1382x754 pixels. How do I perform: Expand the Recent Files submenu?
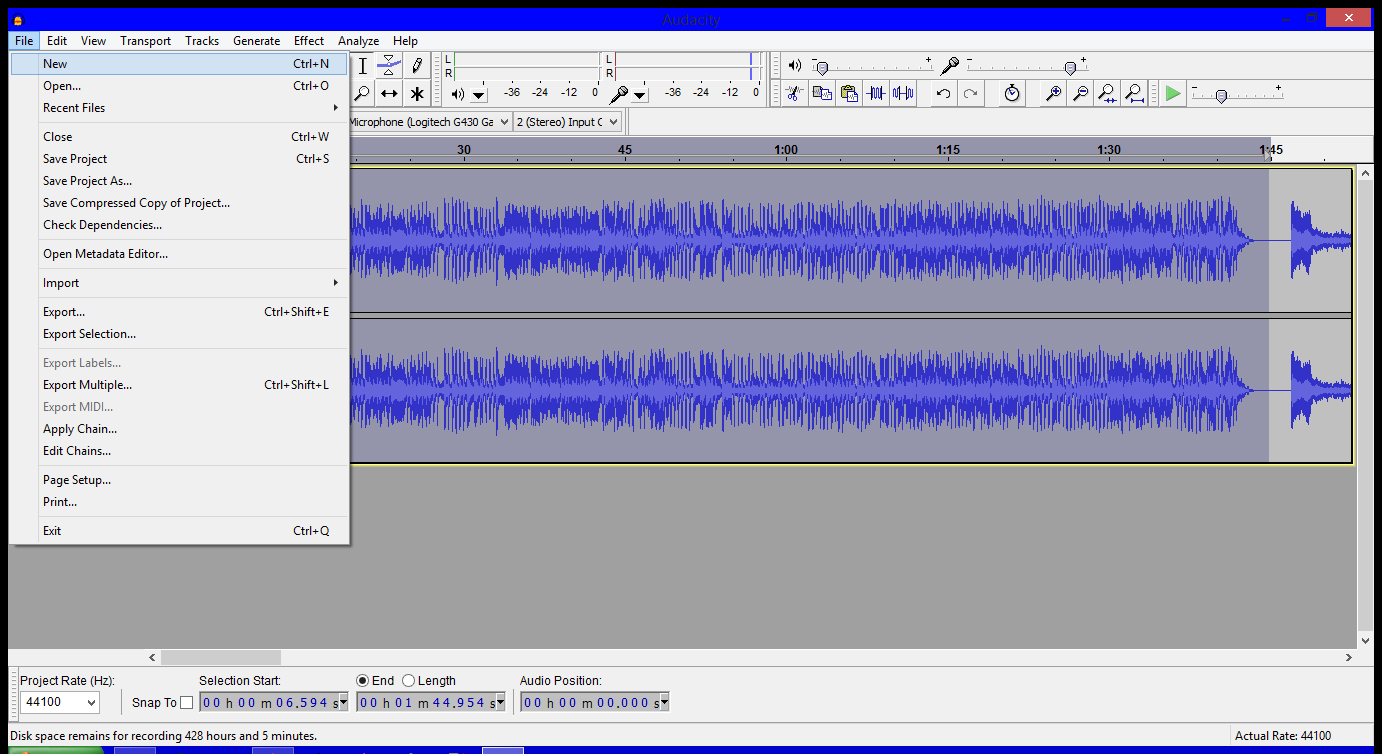click(x=179, y=108)
